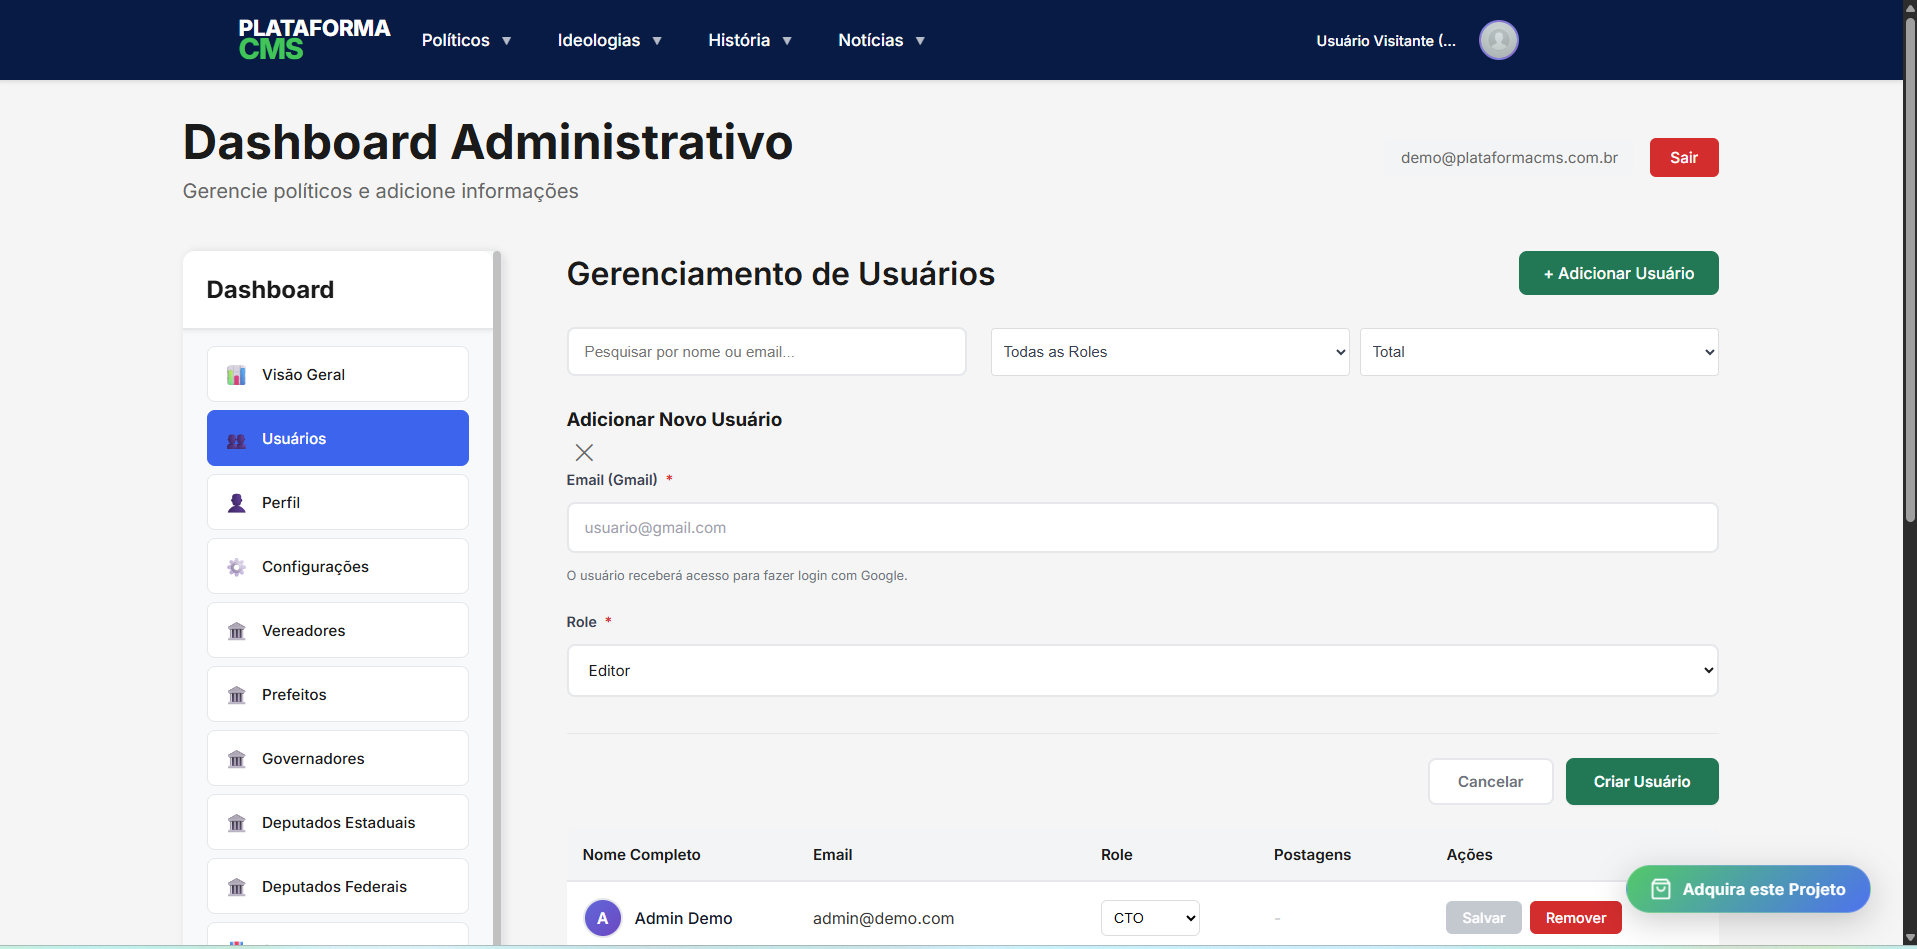
Task: Click the Governadores building icon
Action: (236, 759)
